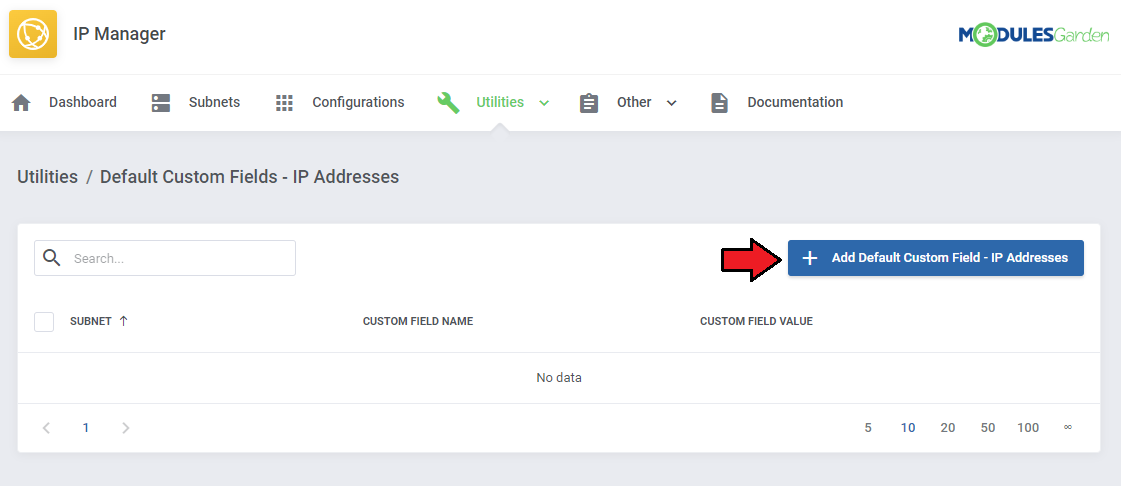Show 50 entries per page

click(988, 428)
